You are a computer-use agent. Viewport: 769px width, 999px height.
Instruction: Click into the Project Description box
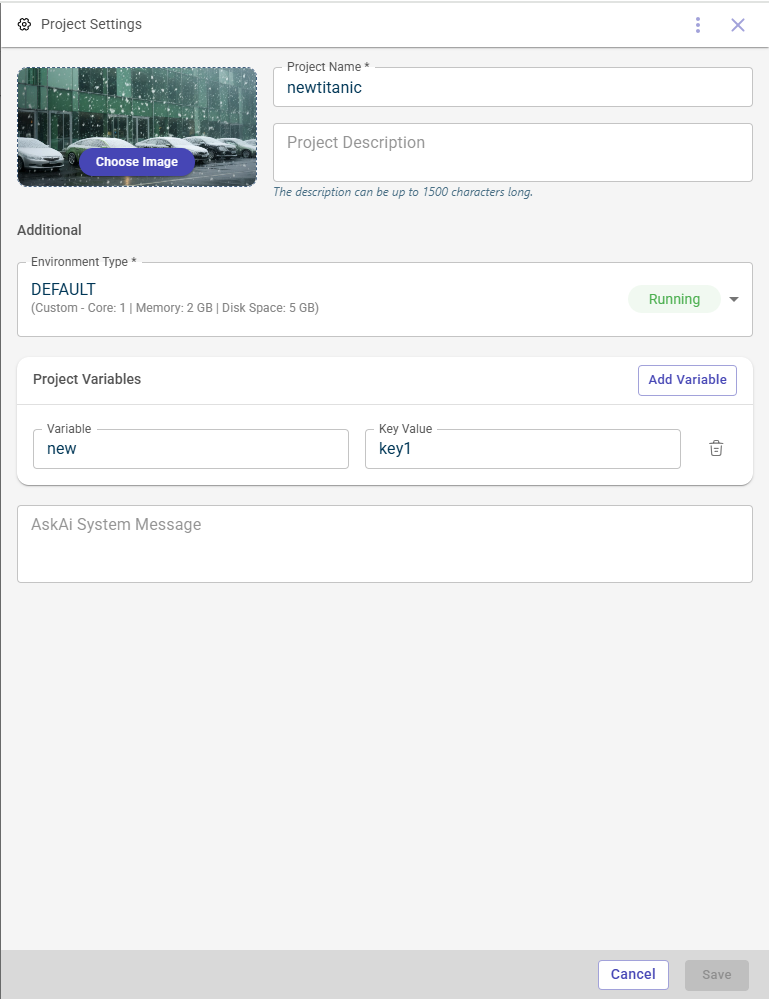point(512,152)
